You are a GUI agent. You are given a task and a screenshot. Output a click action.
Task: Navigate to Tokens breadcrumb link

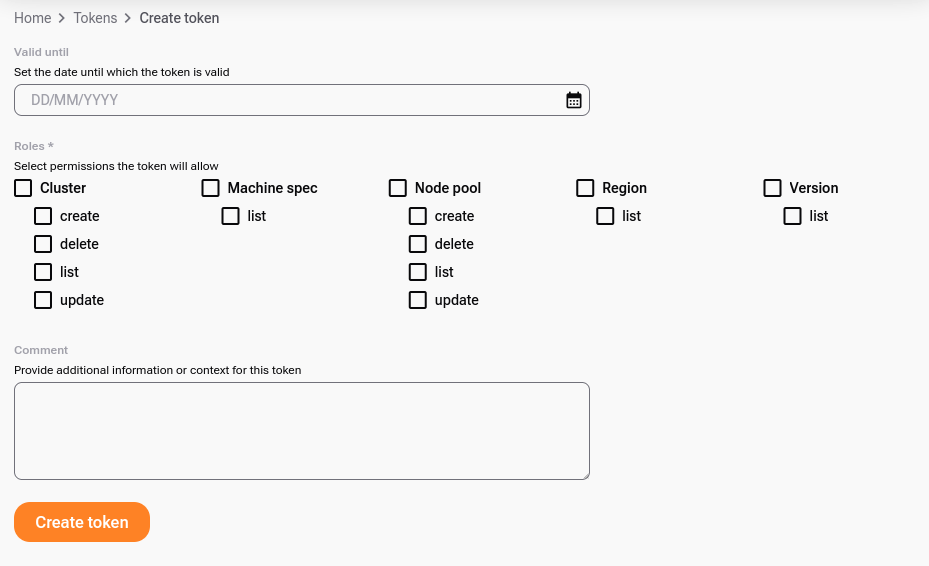click(x=95, y=18)
